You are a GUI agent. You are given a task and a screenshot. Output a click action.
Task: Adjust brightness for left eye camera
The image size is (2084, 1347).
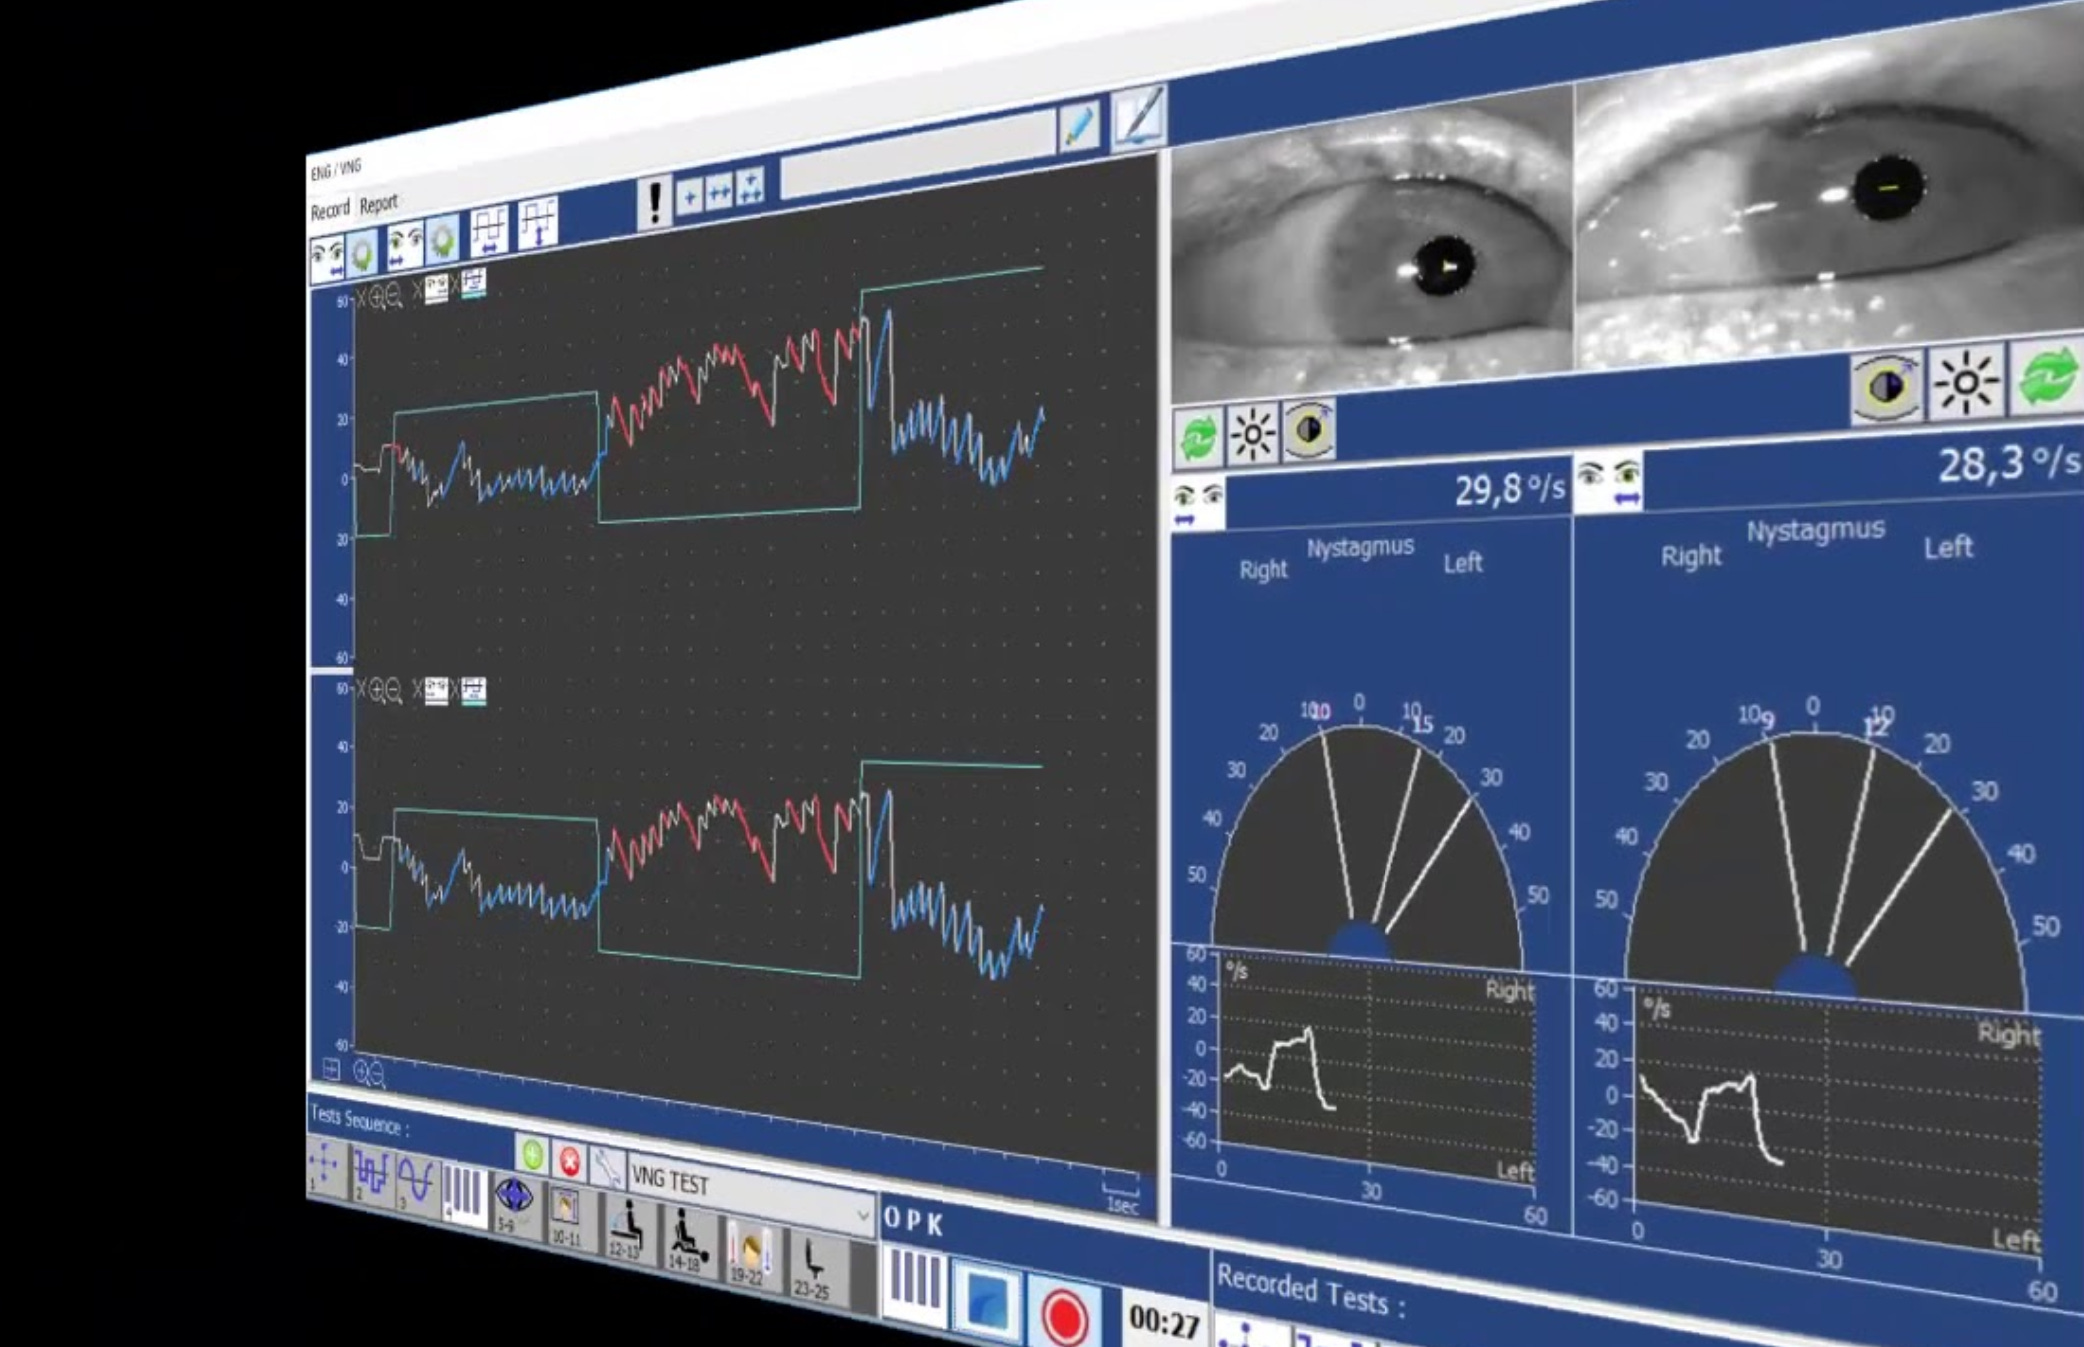tap(1253, 433)
